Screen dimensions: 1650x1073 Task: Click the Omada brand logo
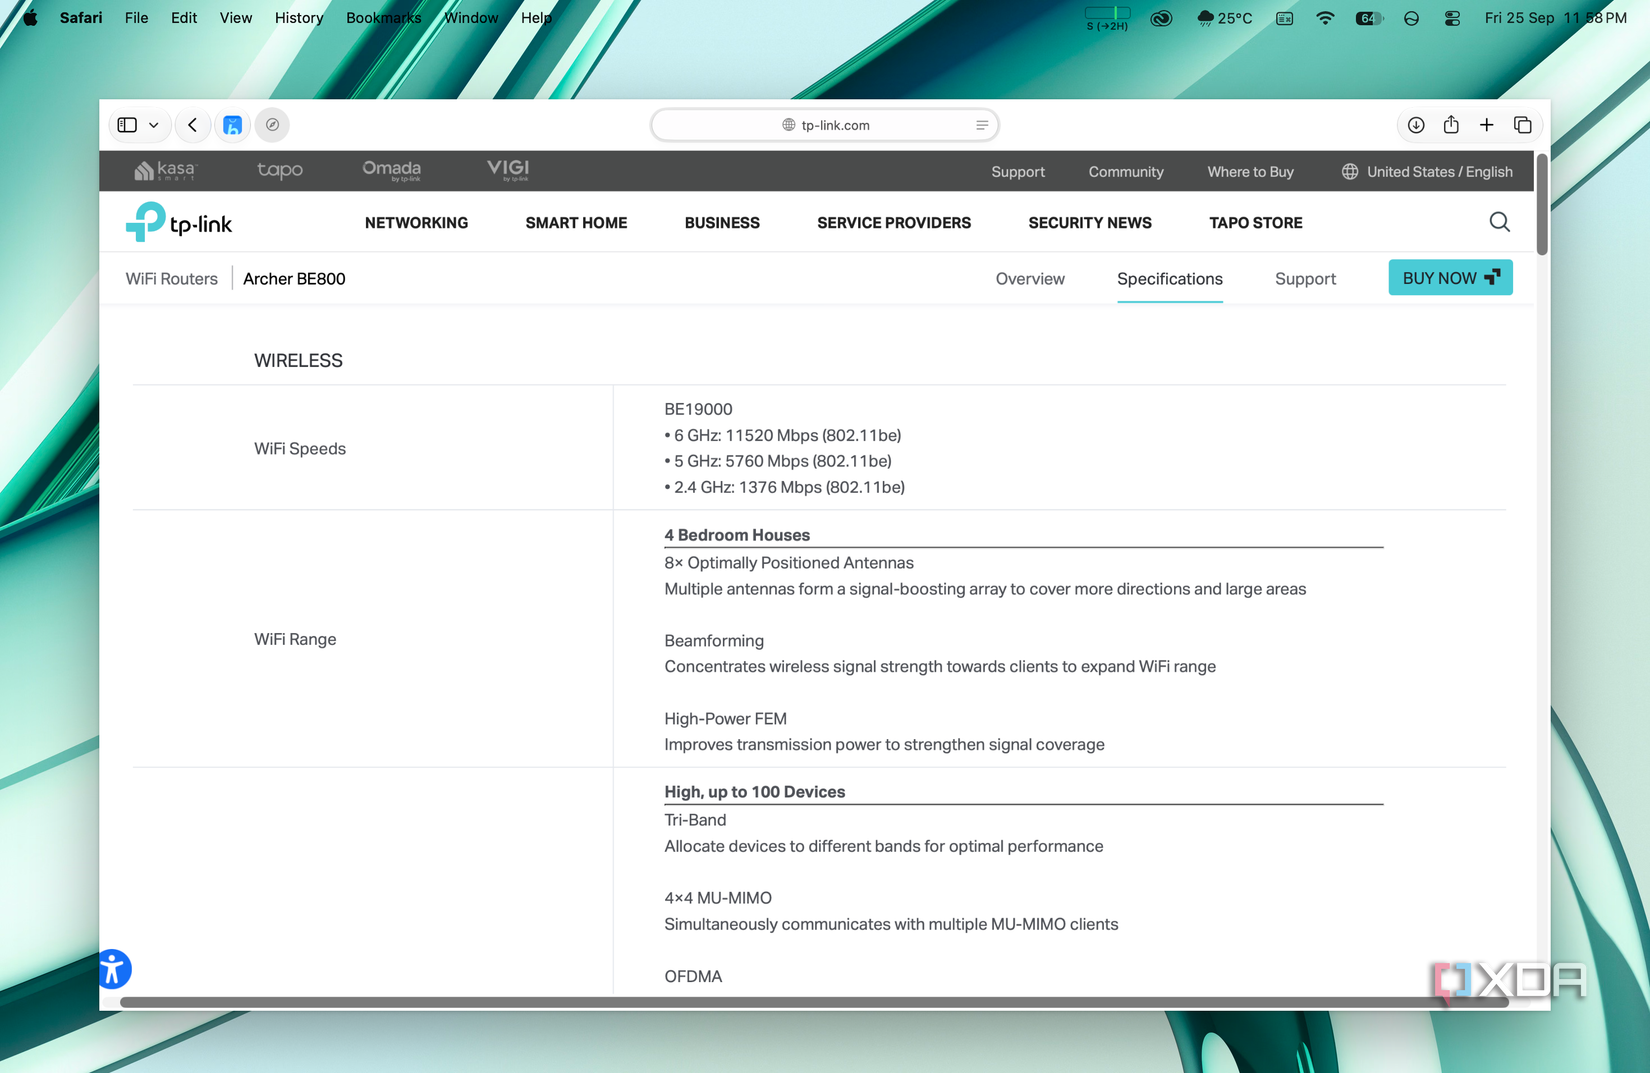click(392, 171)
